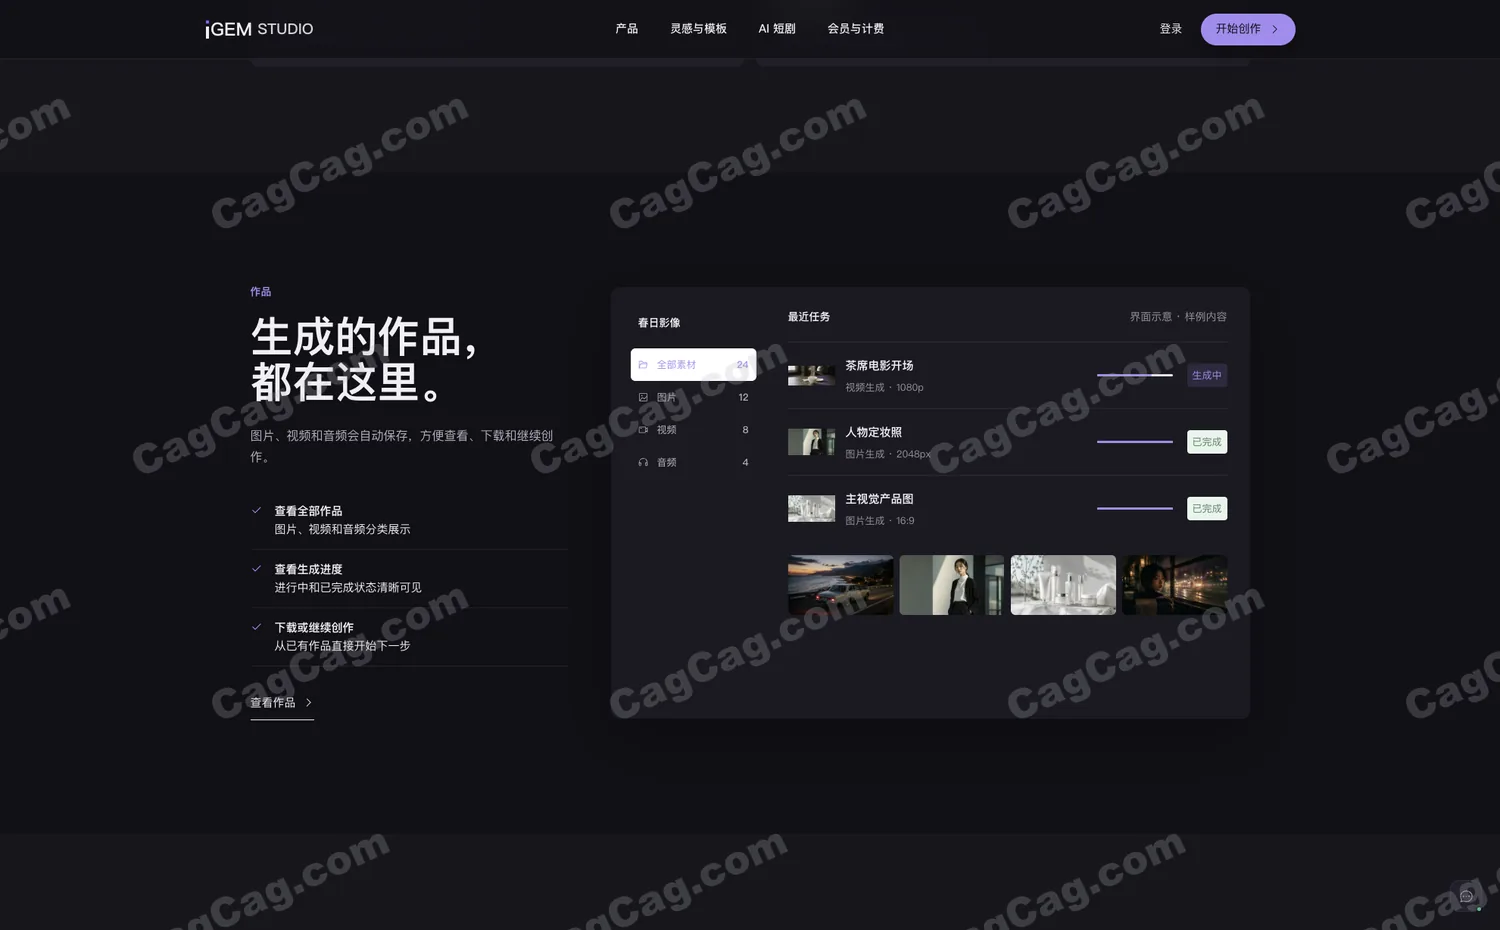Click the iGEM STUDIO logo
The image size is (1500, 930).
[259, 29]
